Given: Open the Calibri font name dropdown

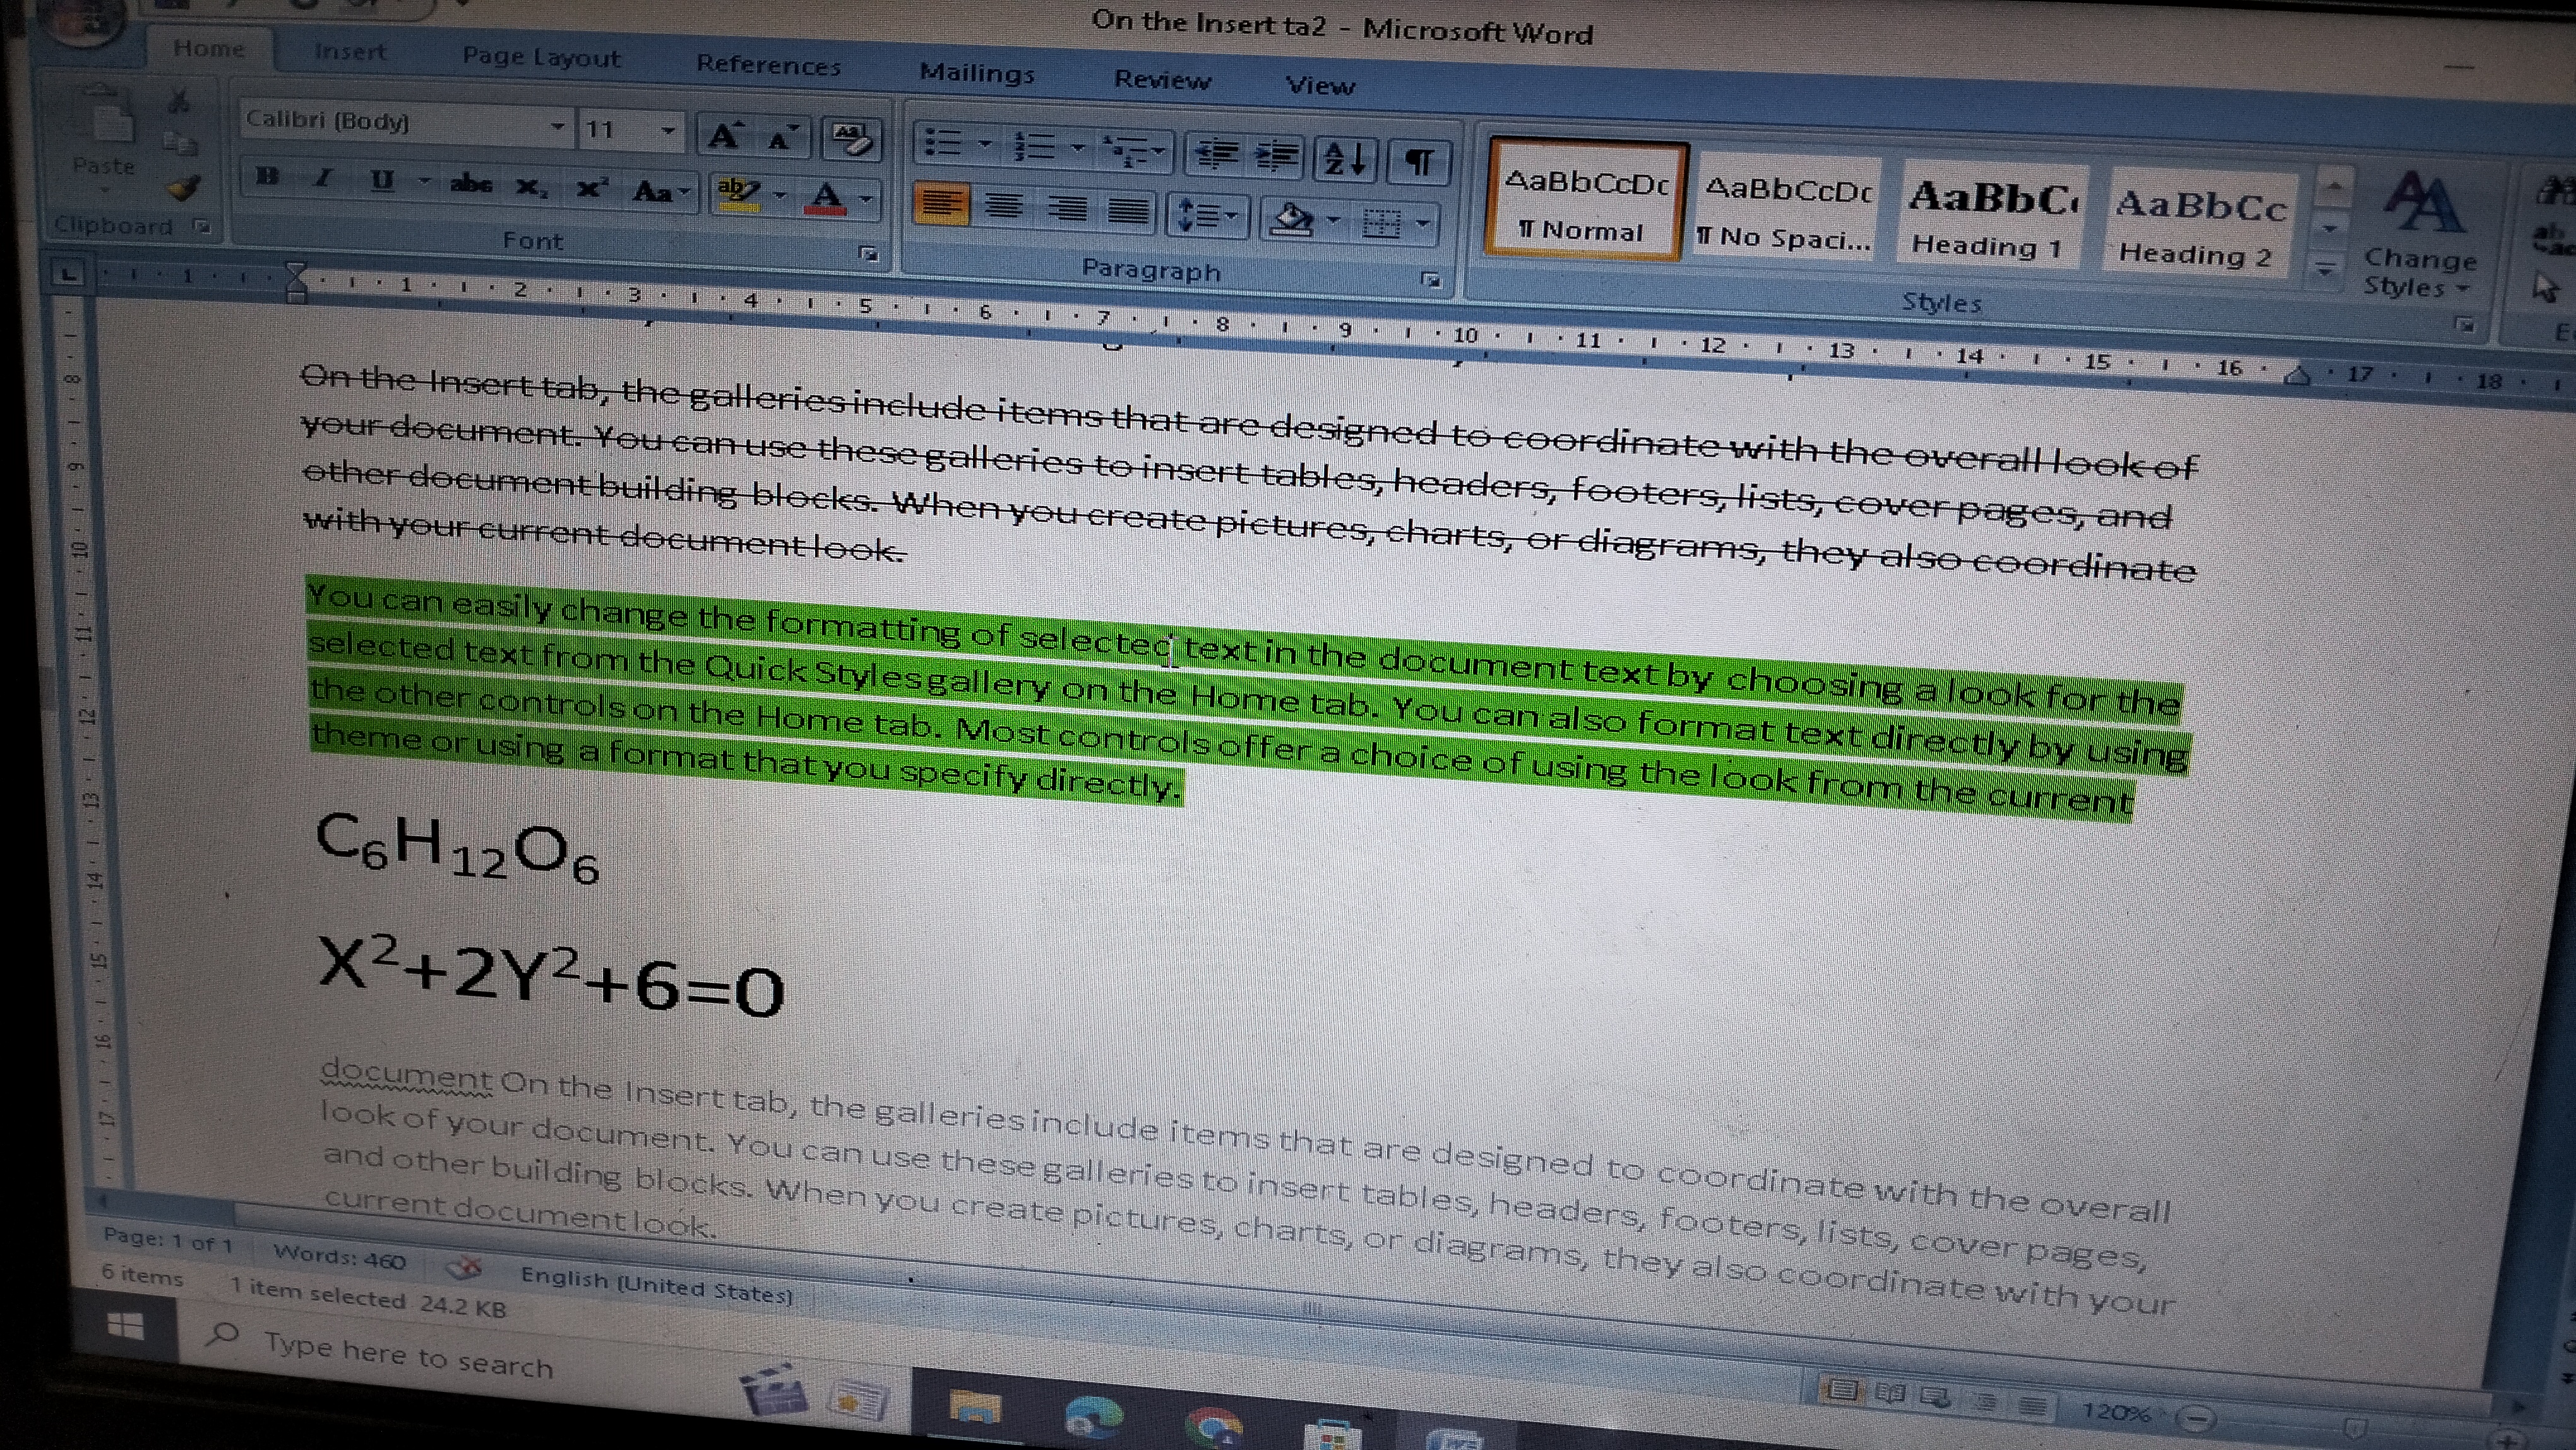Looking at the screenshot, I should pos(557,127).
